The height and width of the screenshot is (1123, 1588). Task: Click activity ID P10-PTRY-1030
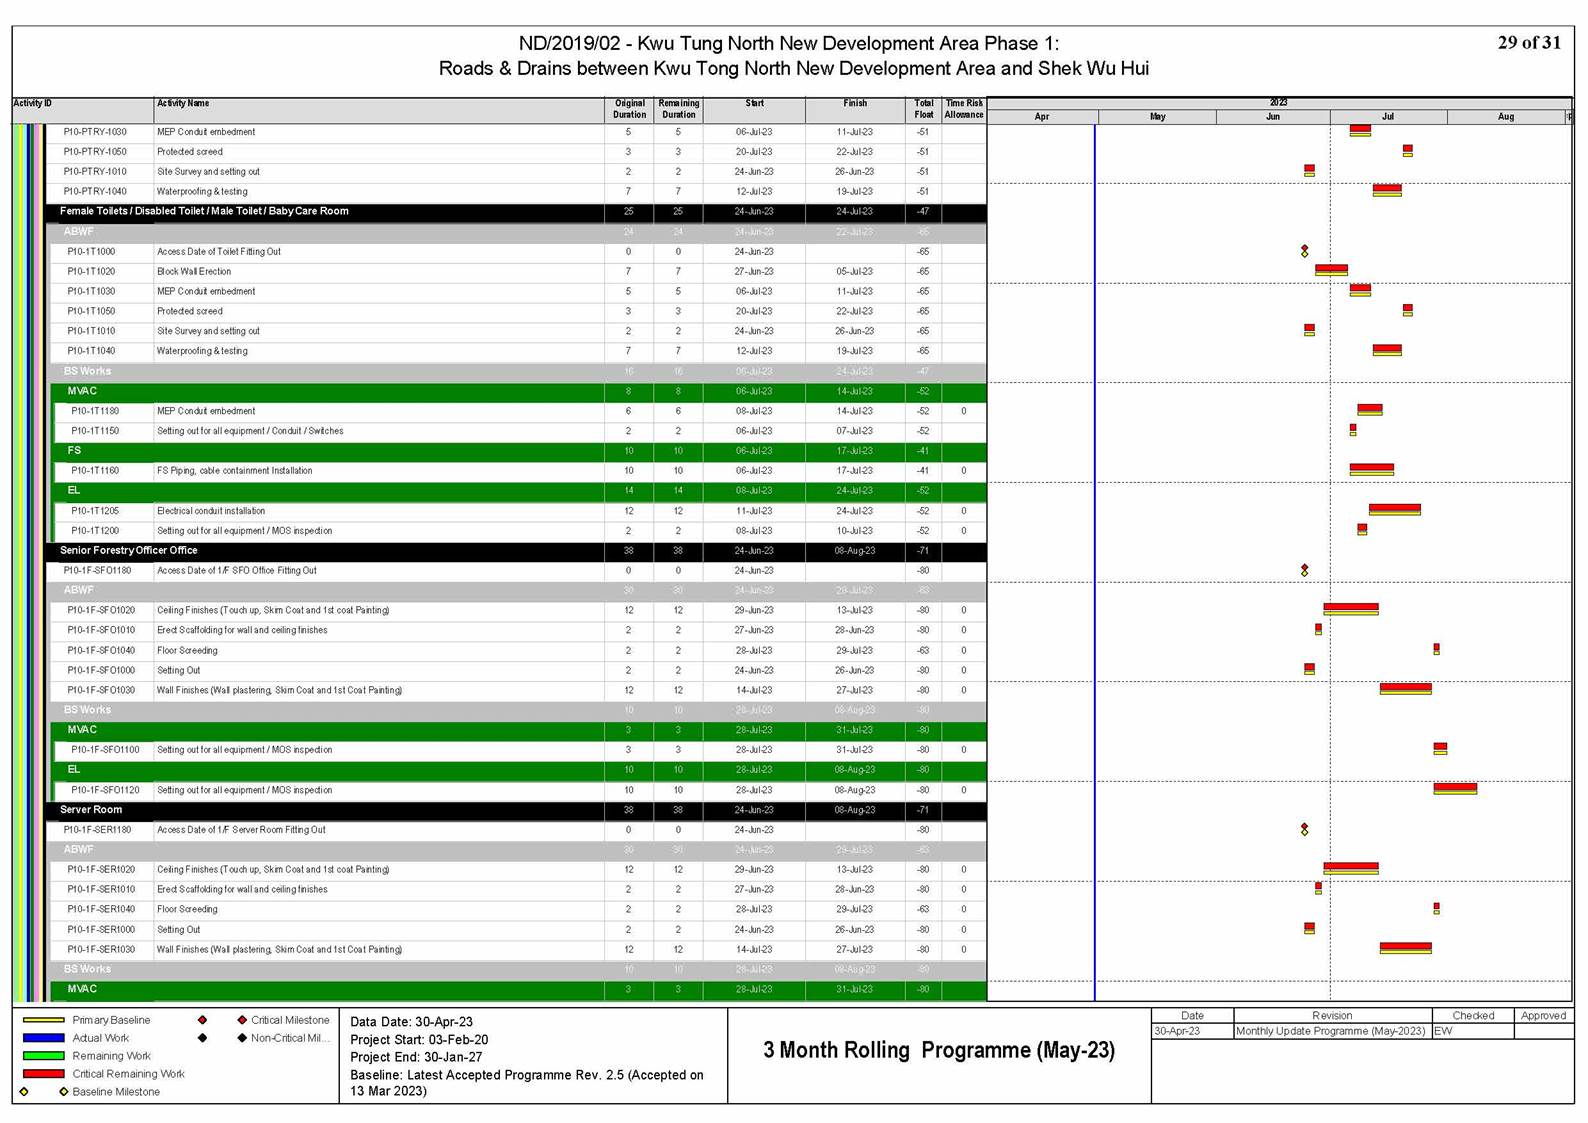click(95, 132)
